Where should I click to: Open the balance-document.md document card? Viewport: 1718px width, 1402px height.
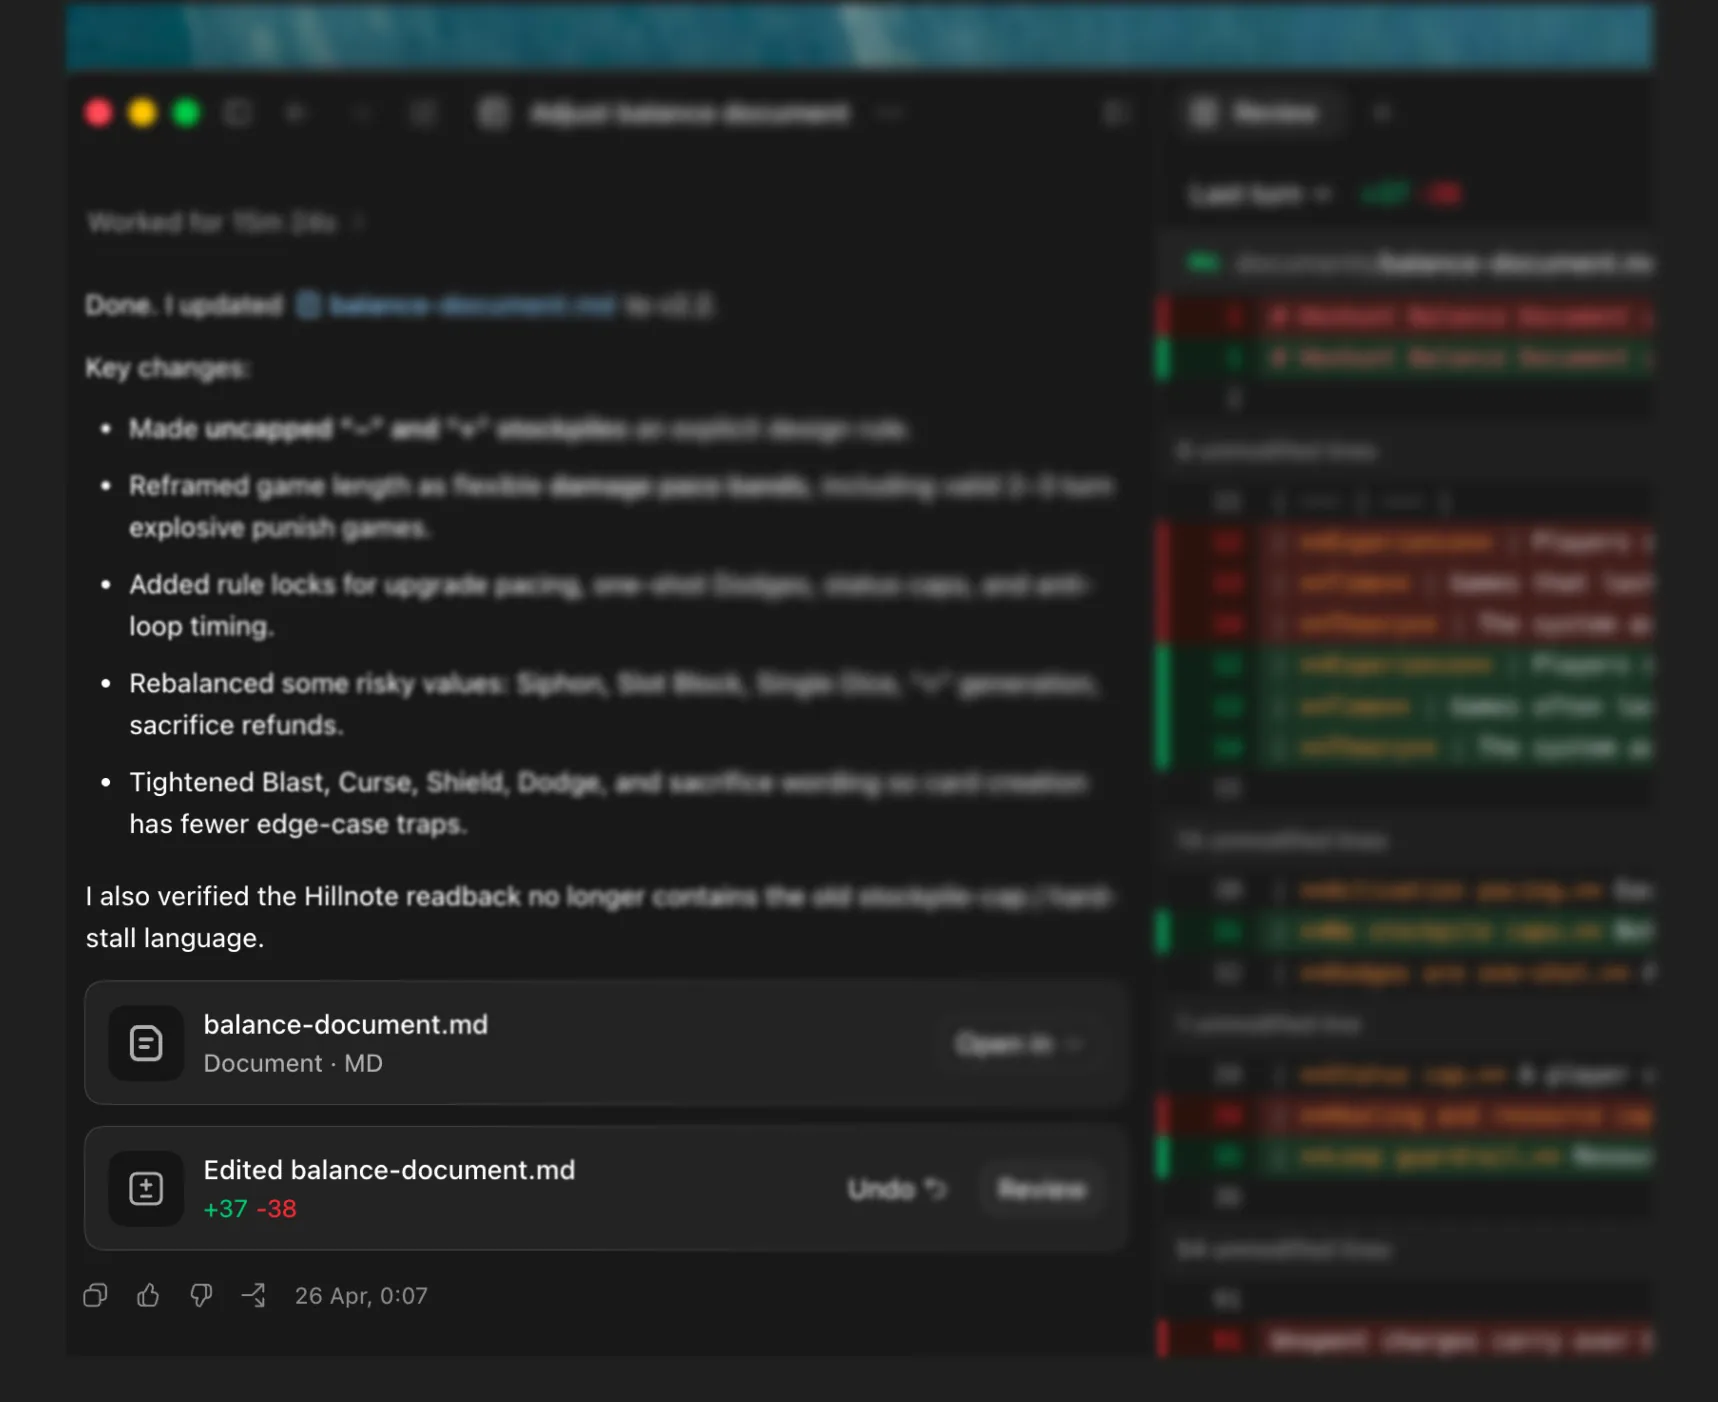pyautogui.click(x=606, y=1043)
